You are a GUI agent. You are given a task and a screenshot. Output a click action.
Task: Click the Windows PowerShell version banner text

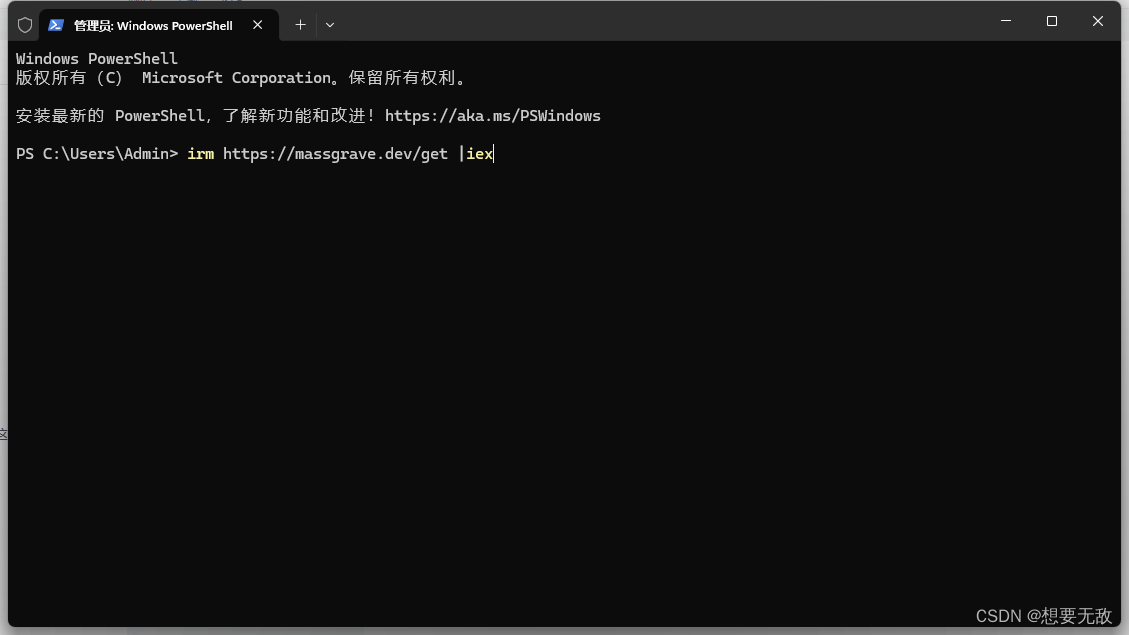coord(96,58)
